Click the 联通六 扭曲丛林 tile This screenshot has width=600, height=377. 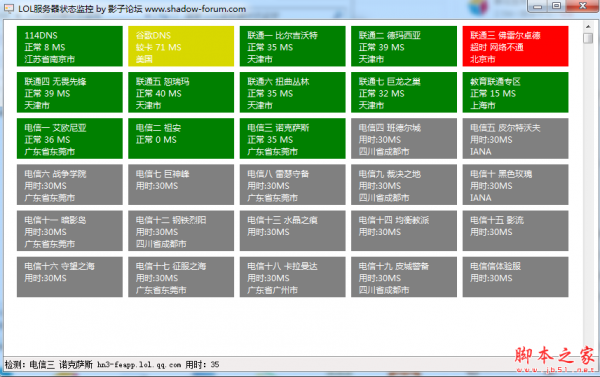click(292, 92)
